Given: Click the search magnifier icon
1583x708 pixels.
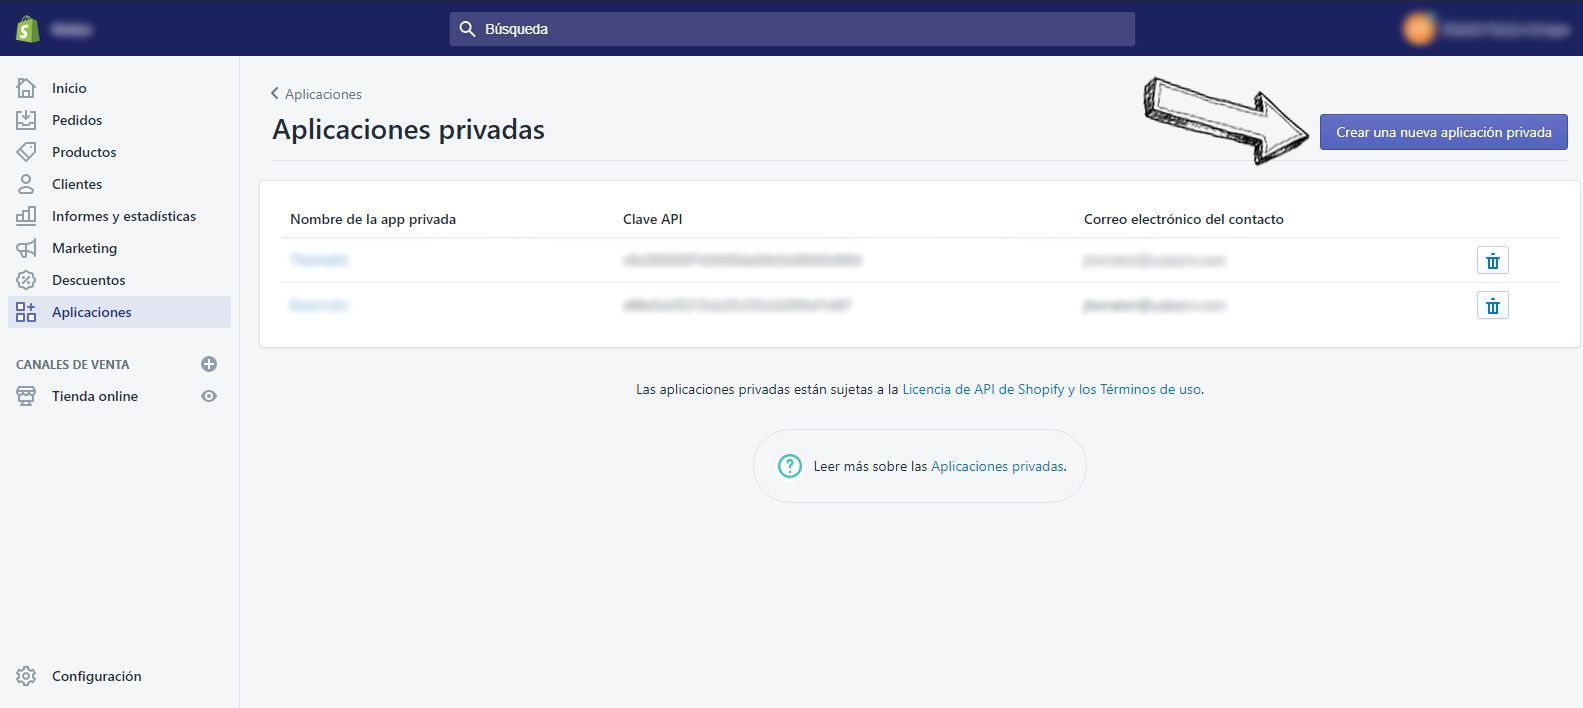Looking at the screenshot, I should (467, 29).
